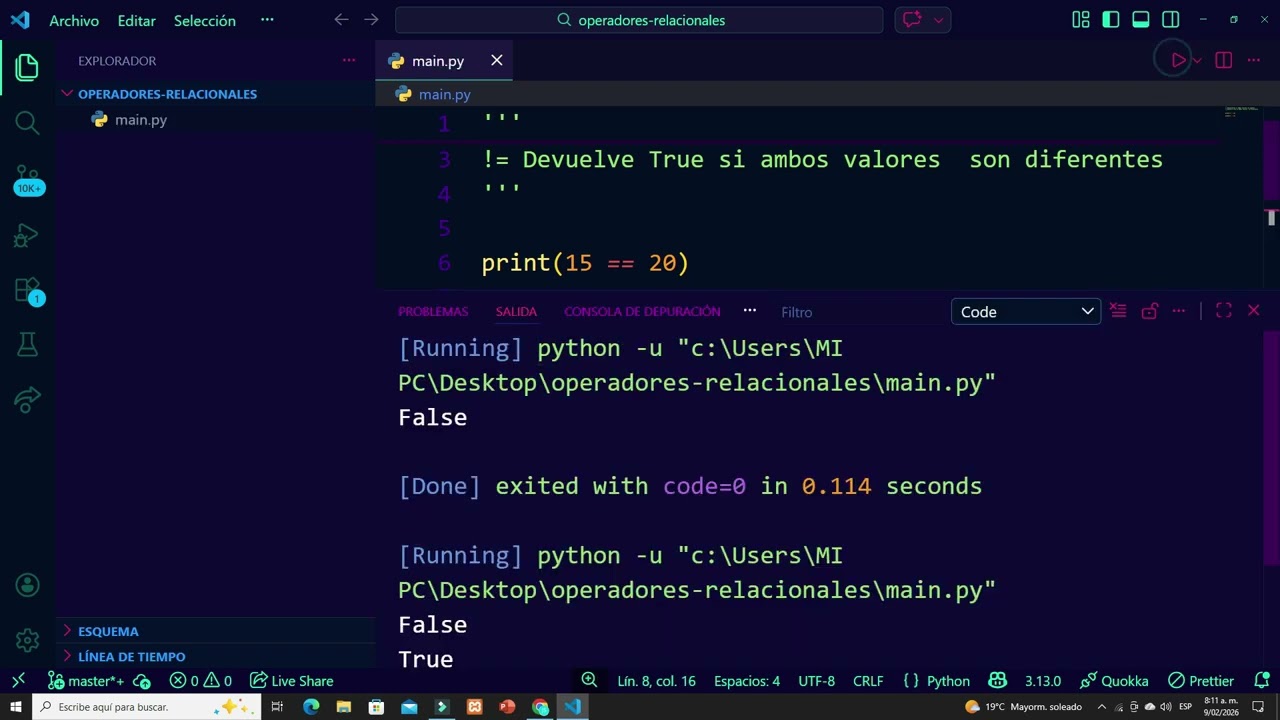Show more panel tabs ellipsis
Image resolution: width=1280 pixels, height=720 pixels.
coord(750,311)
